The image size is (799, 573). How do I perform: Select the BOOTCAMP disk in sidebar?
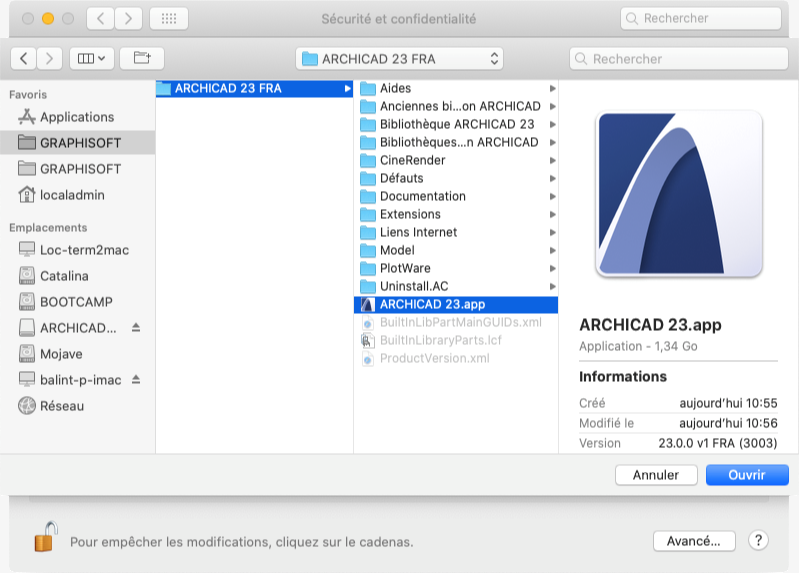point(77,302)
